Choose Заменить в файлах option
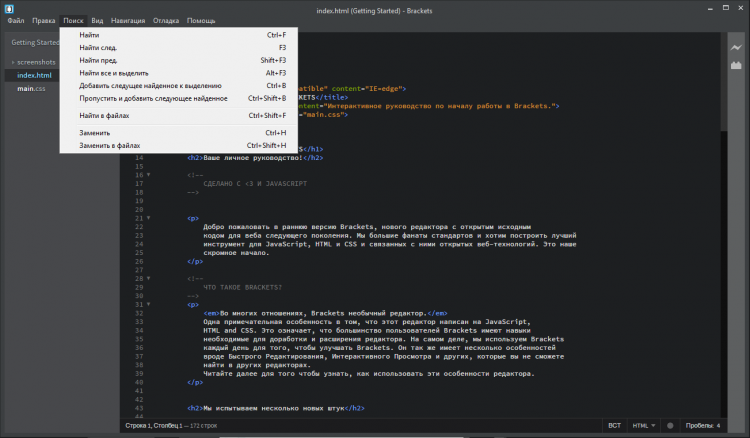750x438 pixels. [x=110, y=145]
